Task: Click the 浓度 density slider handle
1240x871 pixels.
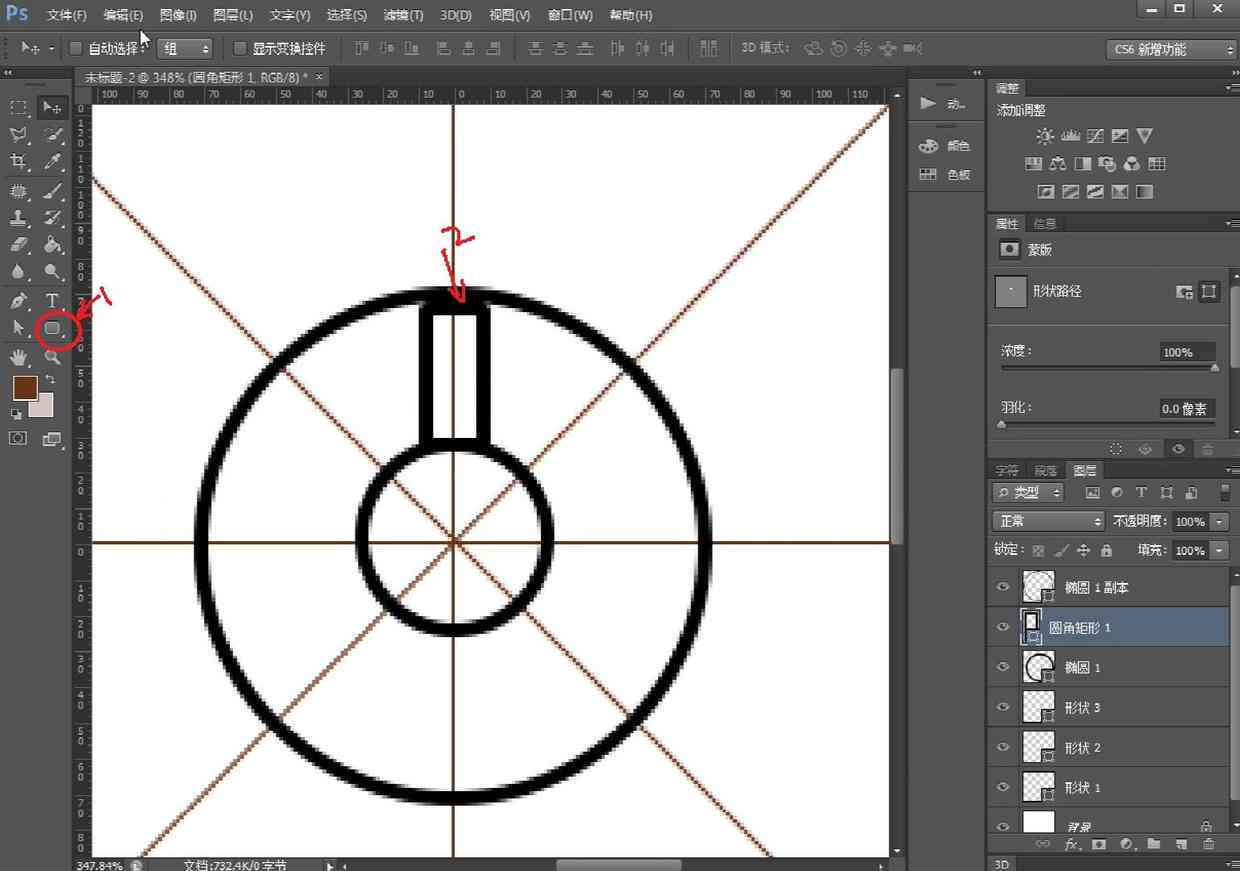Action: click(x=1215, y=368)
